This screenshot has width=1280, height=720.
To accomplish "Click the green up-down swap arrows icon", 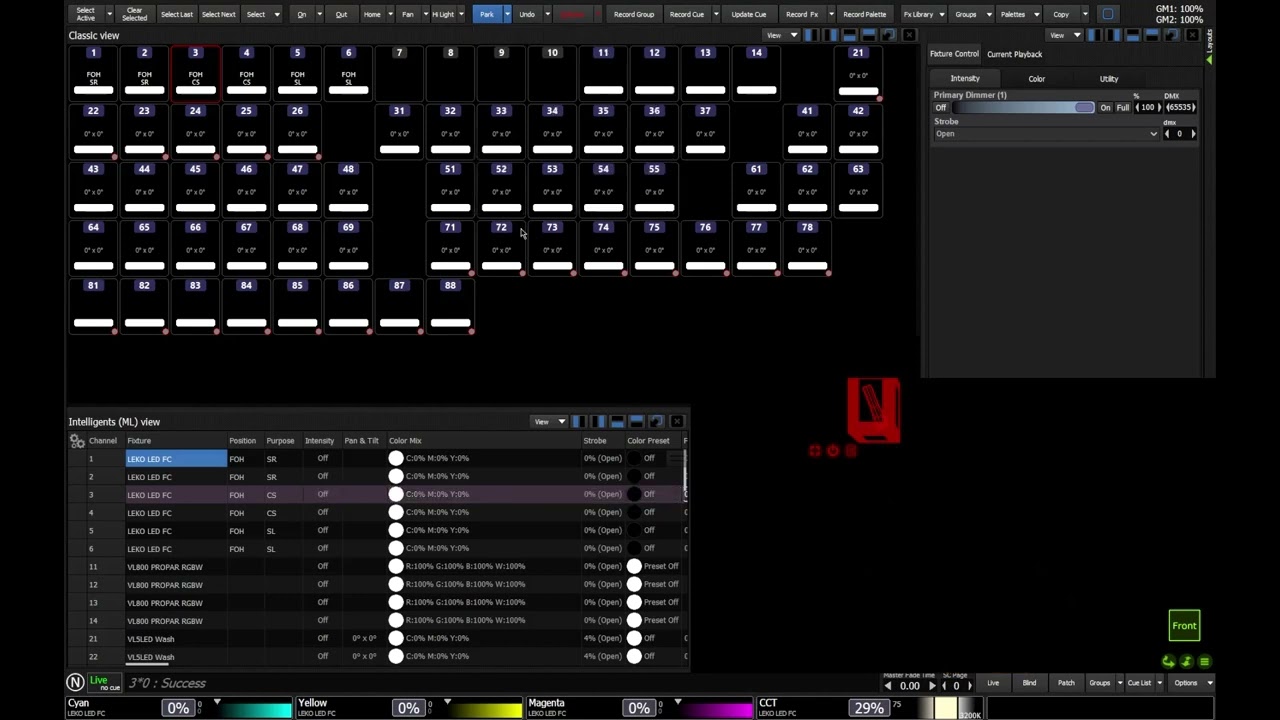I will click(x=1186, y=662).
